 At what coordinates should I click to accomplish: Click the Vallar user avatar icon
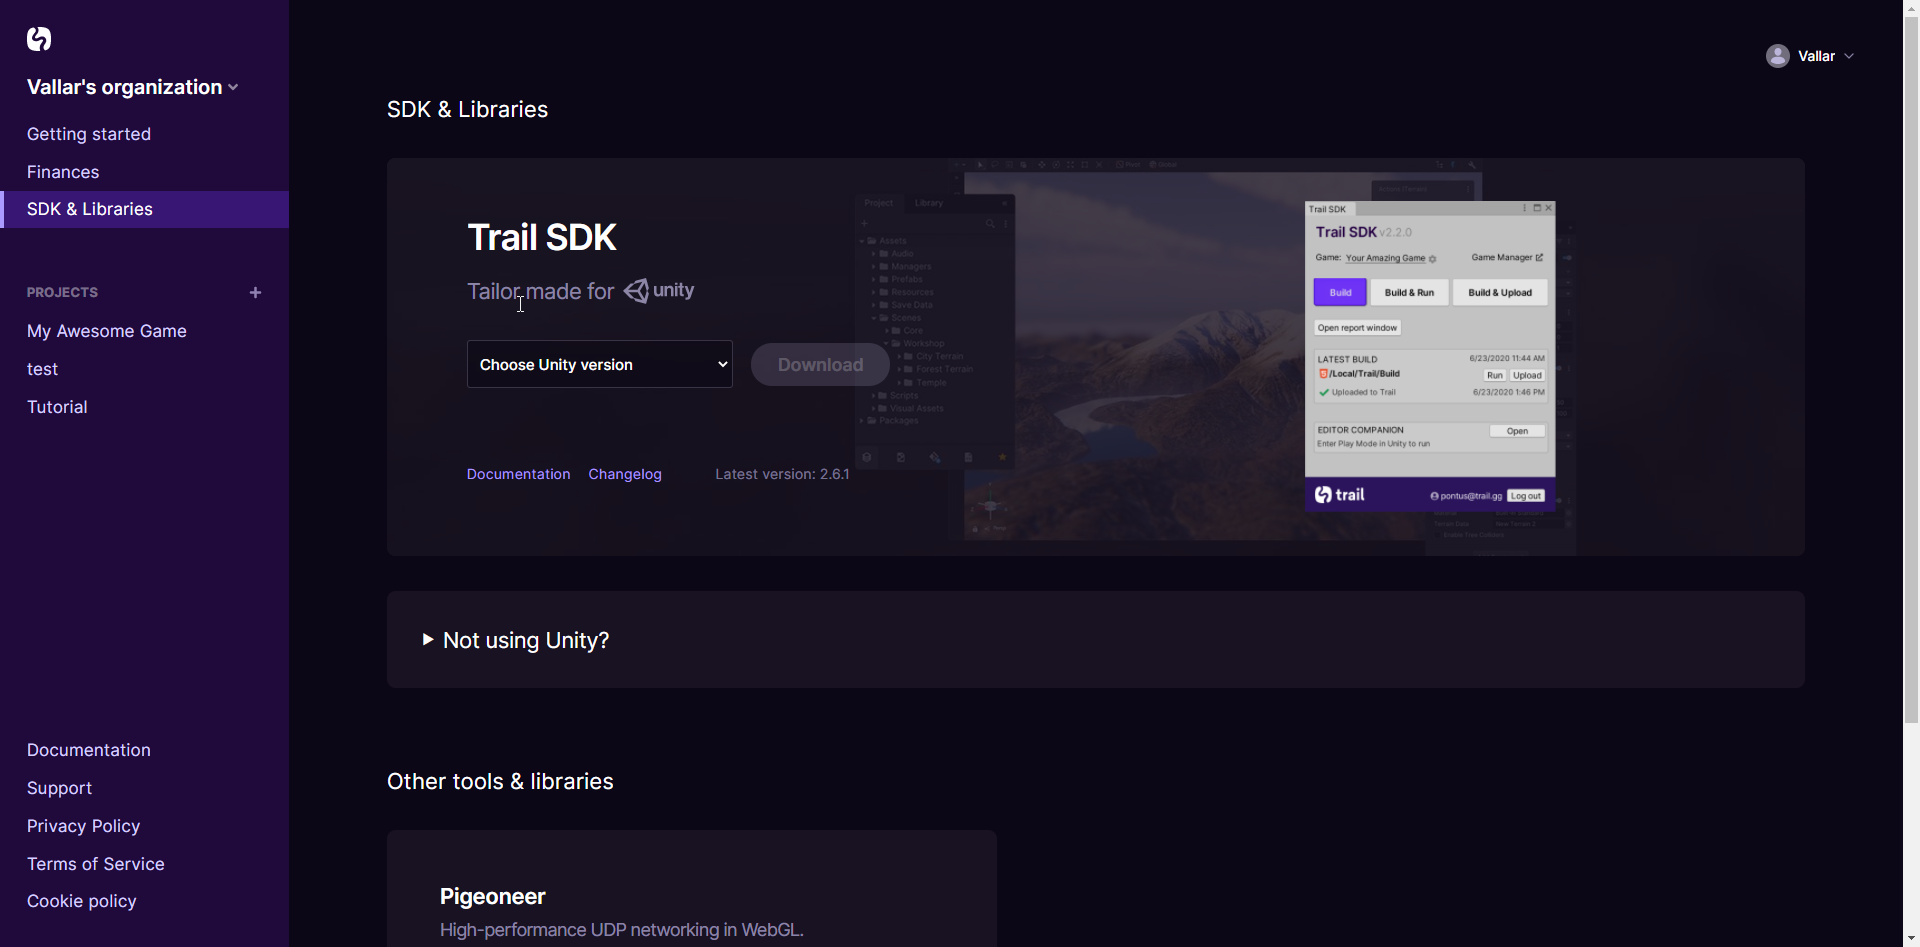coord(1778,56)
